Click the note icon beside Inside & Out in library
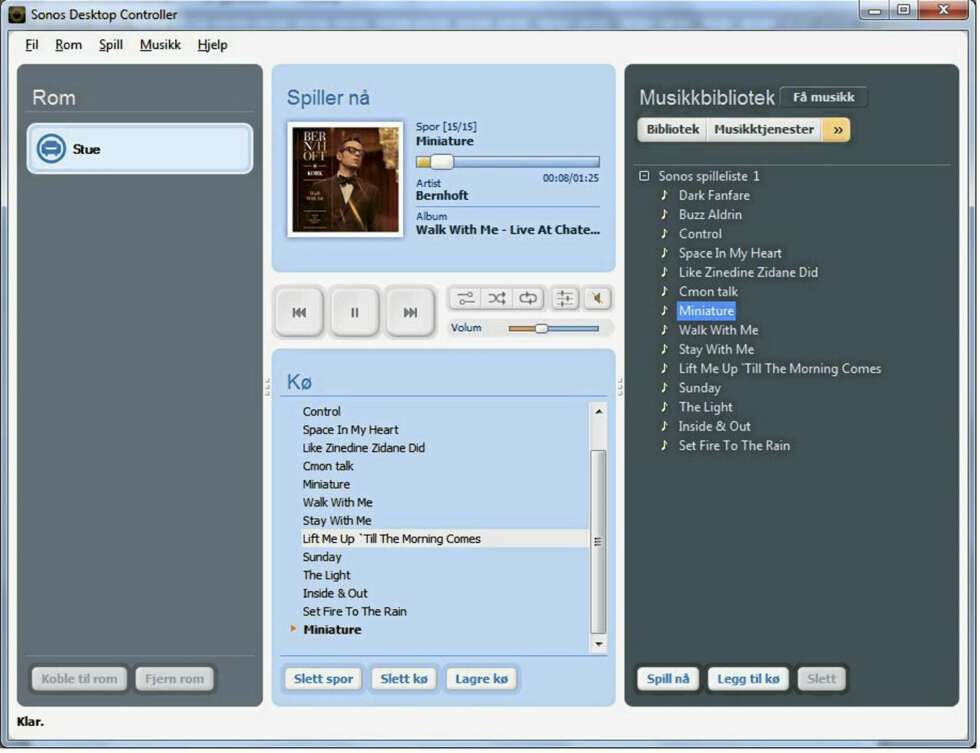980x753 pixels. point(664,426)
